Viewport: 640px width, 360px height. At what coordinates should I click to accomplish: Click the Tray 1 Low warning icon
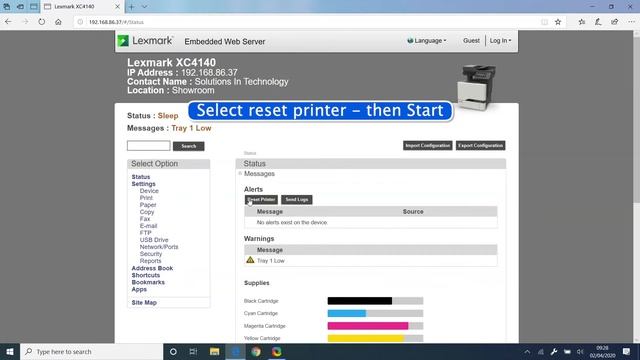pyautogui.click(x=250, y=260)
